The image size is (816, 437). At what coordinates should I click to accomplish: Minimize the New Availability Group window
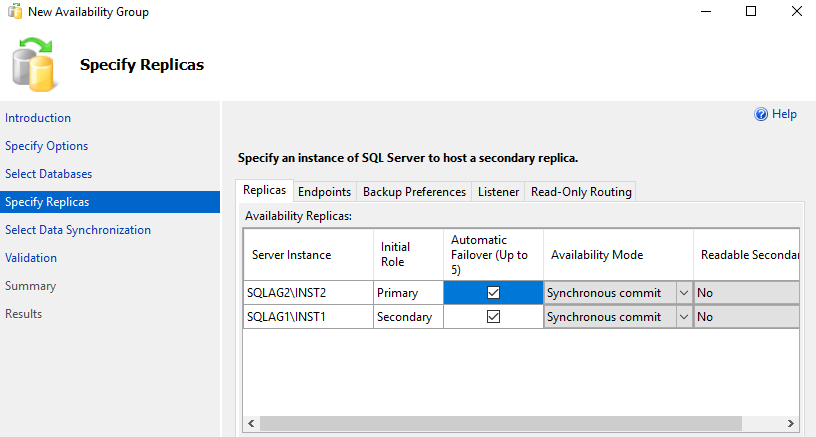click(x=705, y=11)
